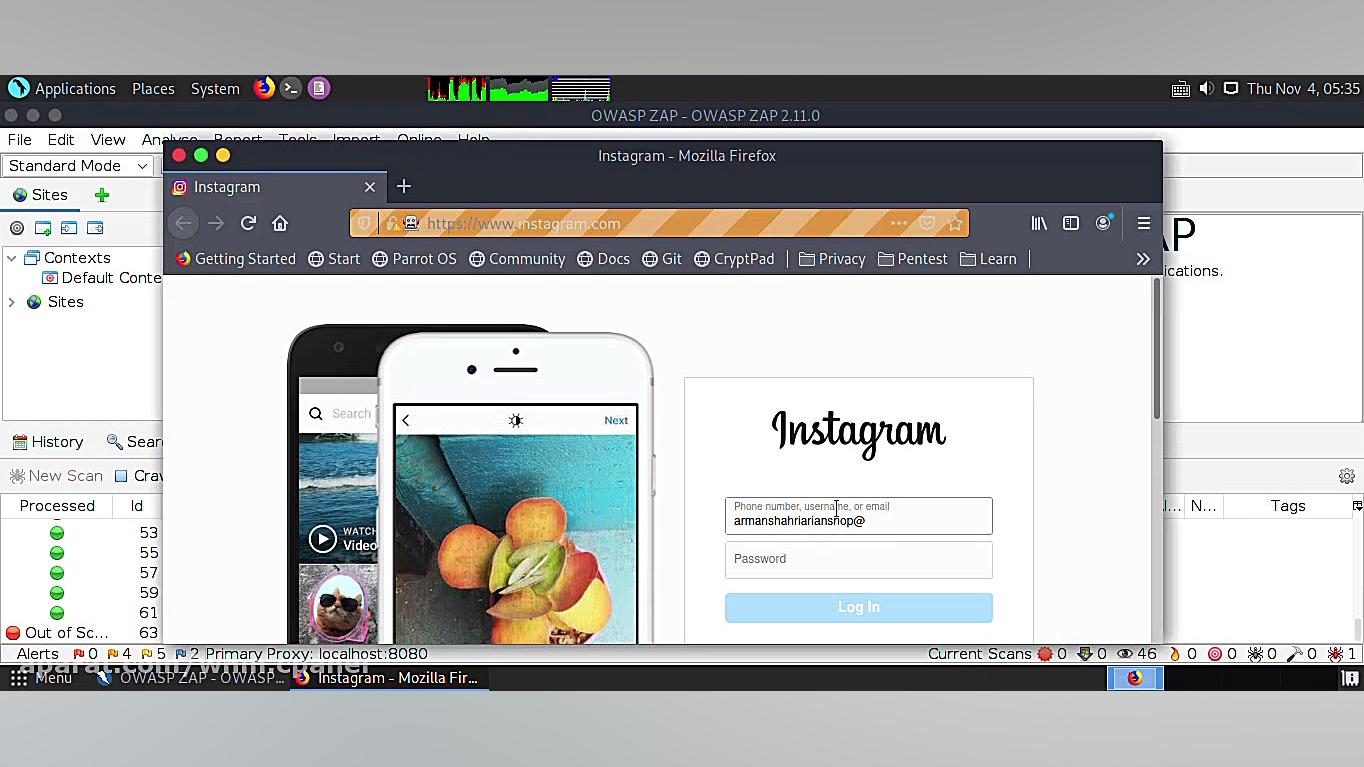This screenshot has height=767, width=1364.
Task: Open the File menu in ZAP
Action: pyautogui.click(x=19, y=140)
